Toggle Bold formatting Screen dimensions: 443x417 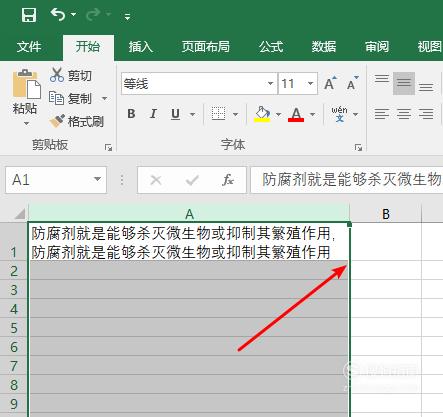click(x=131, y=114)
